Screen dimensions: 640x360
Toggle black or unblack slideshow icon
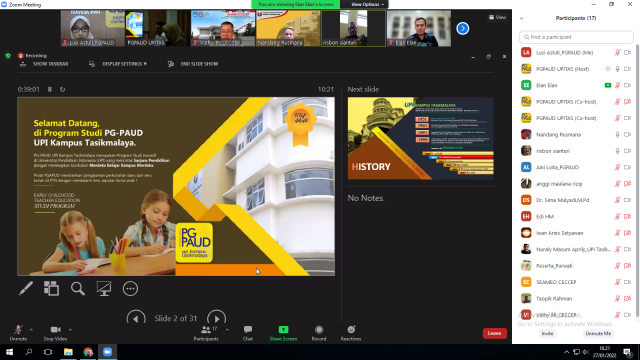point(104,289)
